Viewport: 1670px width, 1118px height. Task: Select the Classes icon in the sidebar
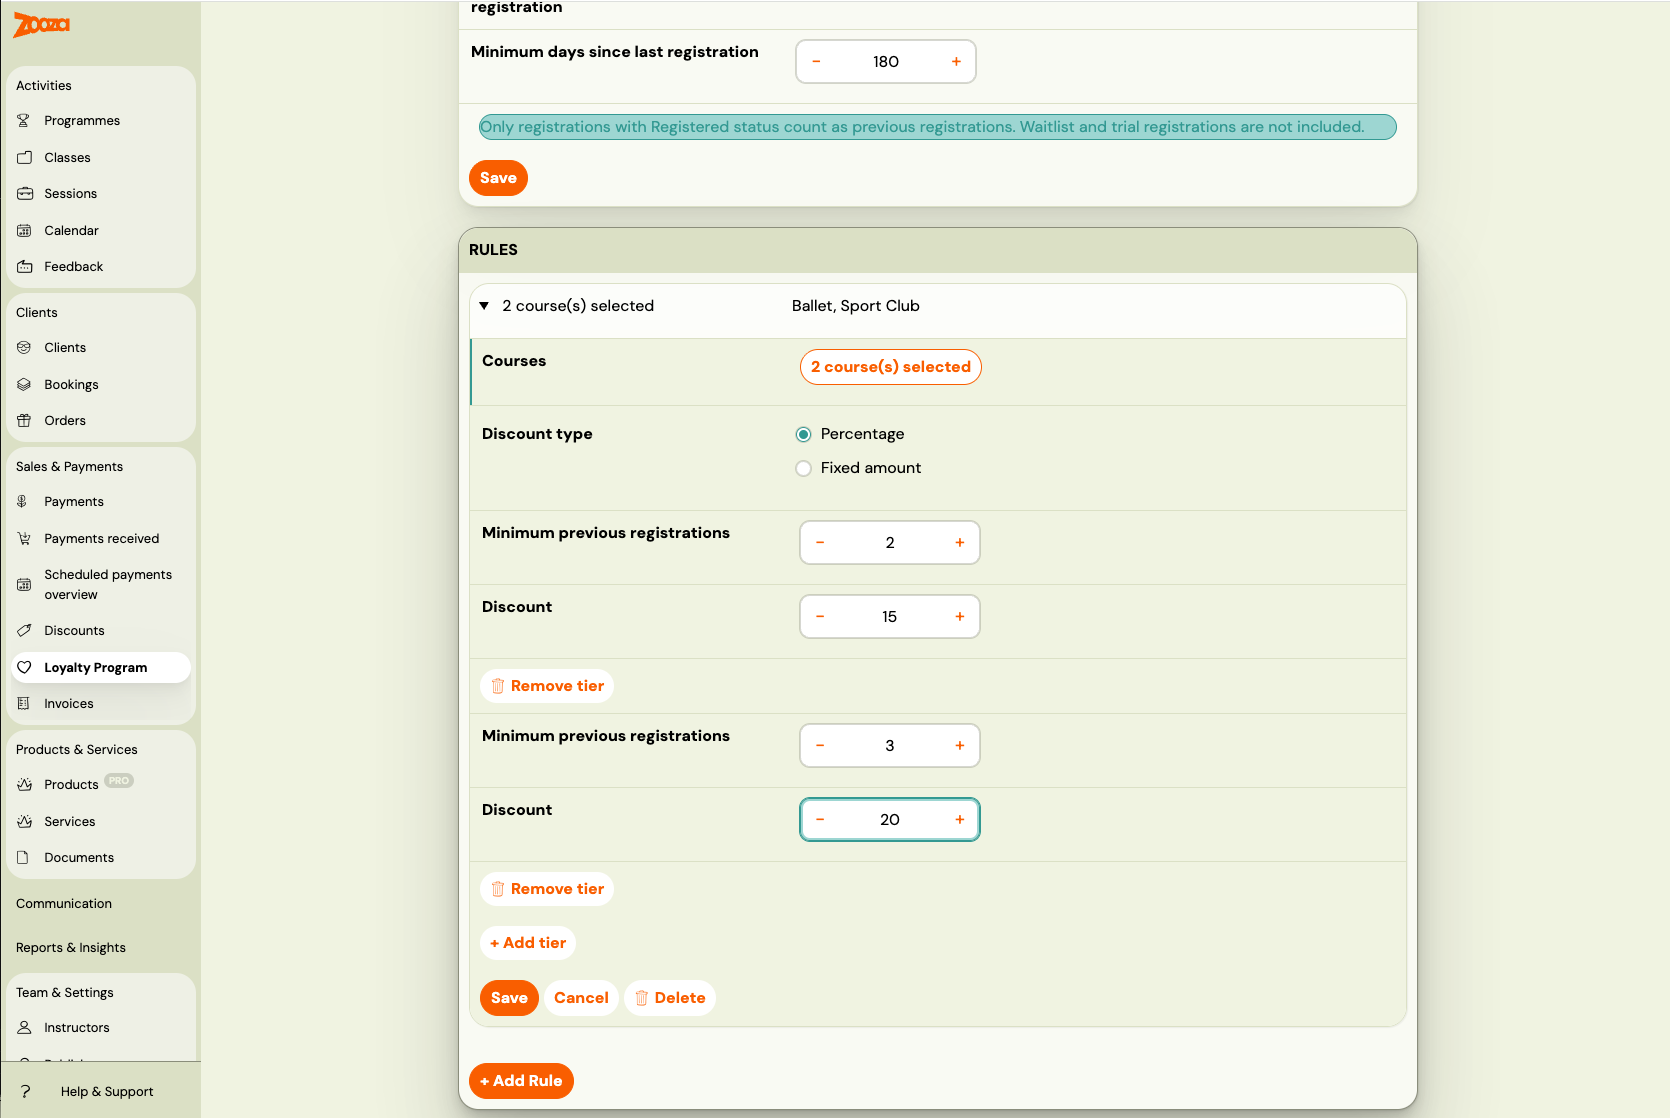click(x=25, y=157)
